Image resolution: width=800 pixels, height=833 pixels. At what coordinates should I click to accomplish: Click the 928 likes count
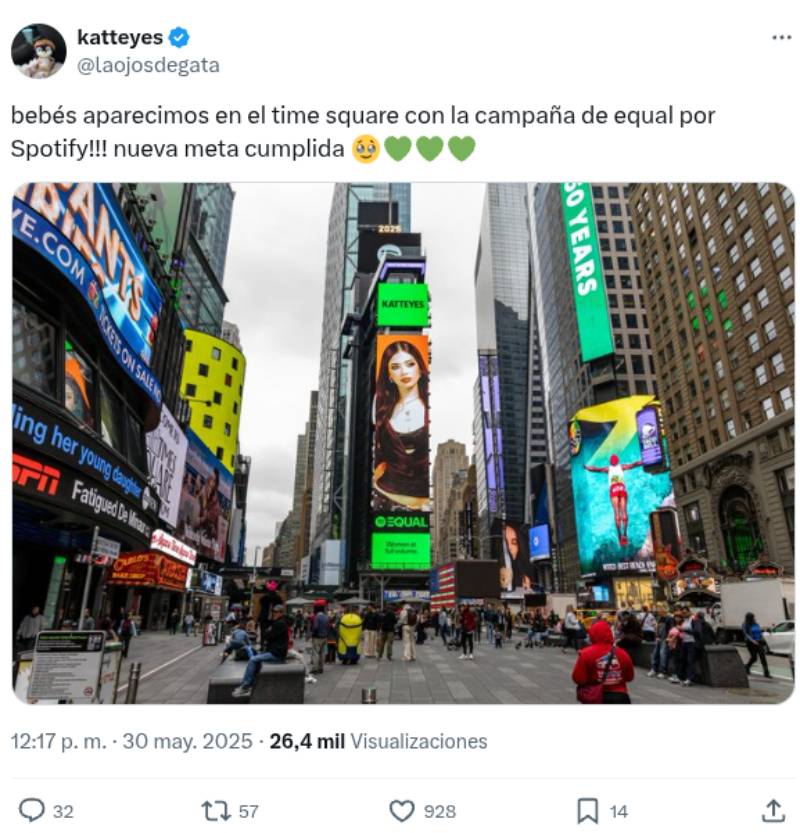pos(440,811)
